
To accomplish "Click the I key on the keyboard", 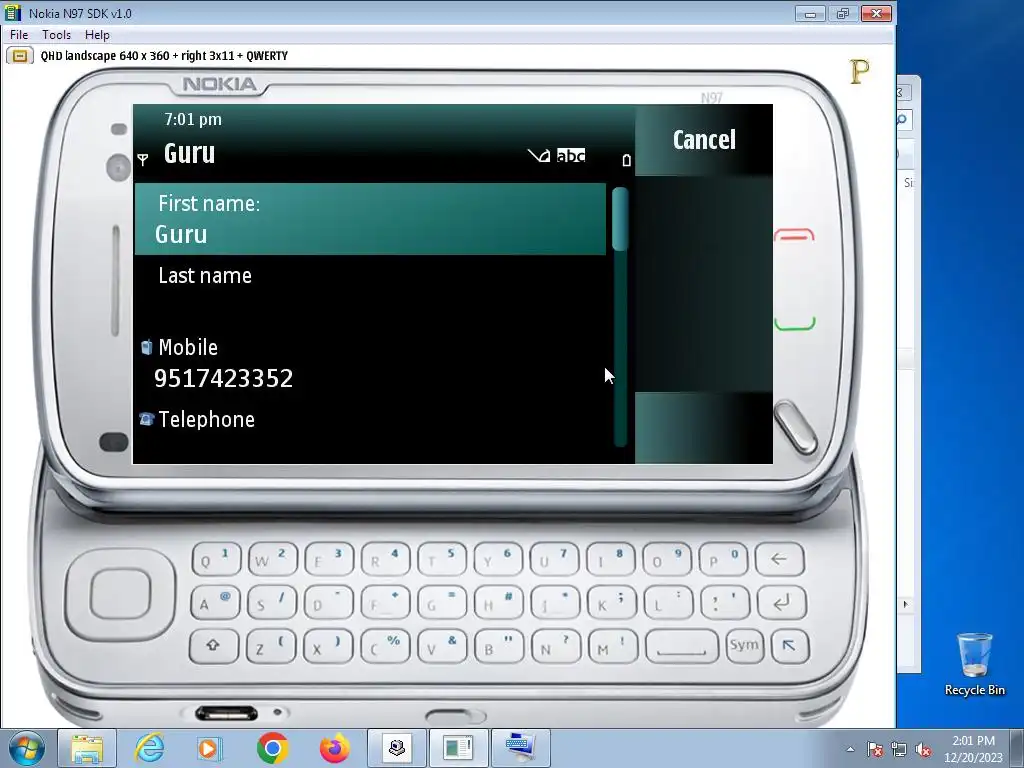I will tap(611, 560).
